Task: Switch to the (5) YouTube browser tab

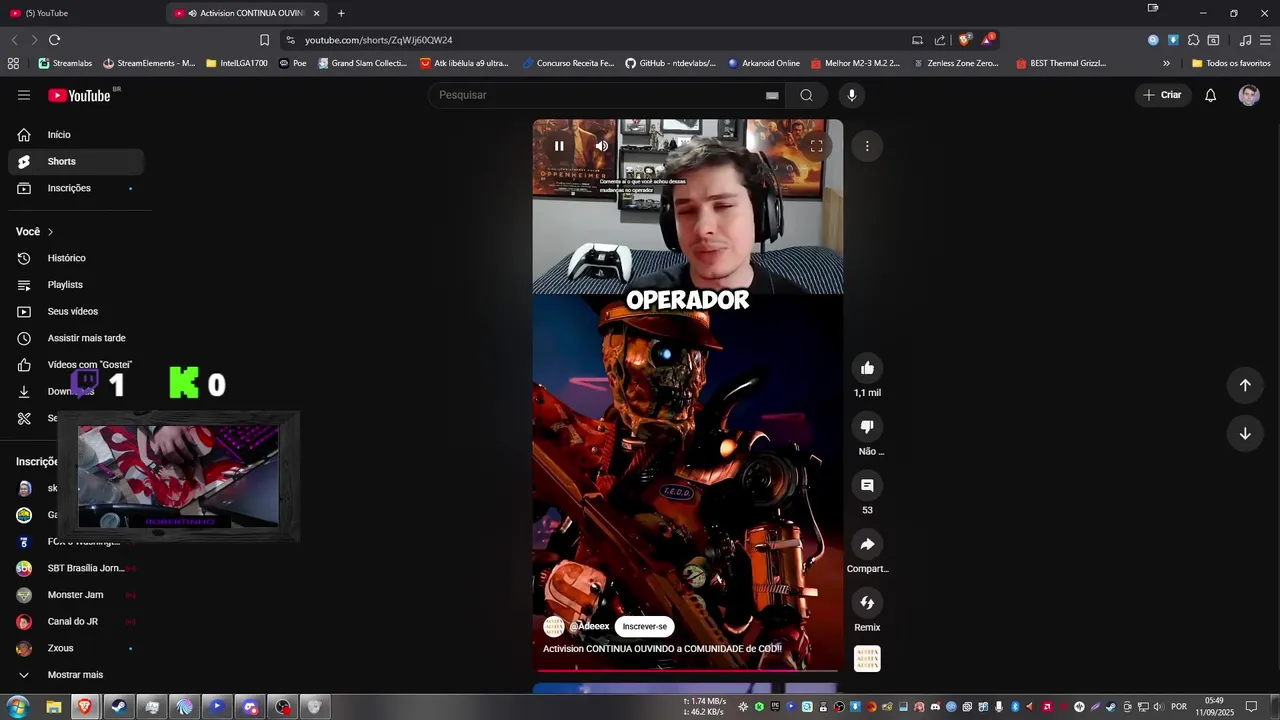Action: click(84, 13)
